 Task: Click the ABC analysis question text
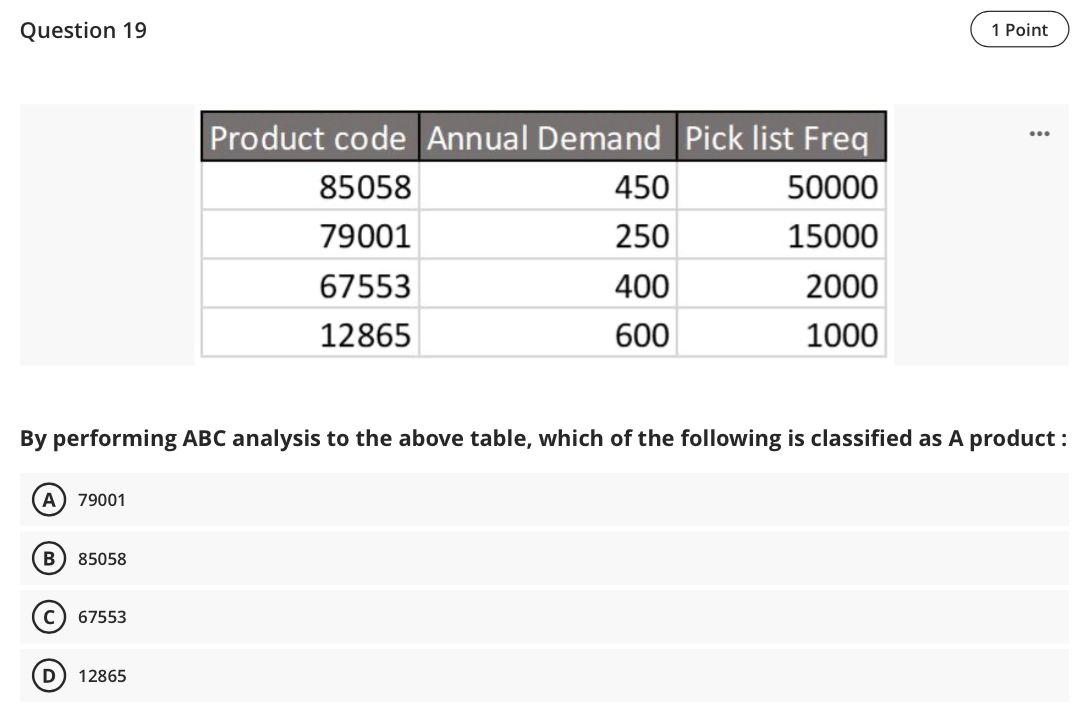[544, 438]
